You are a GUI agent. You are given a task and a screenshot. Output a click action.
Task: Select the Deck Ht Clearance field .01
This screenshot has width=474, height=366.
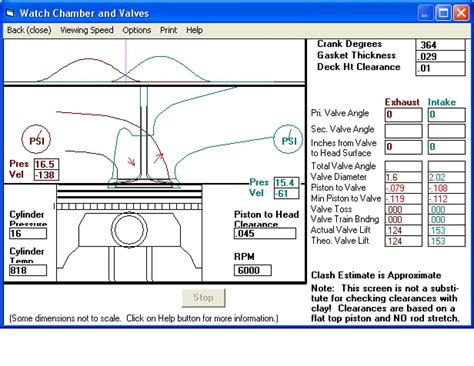click(440, 68)
